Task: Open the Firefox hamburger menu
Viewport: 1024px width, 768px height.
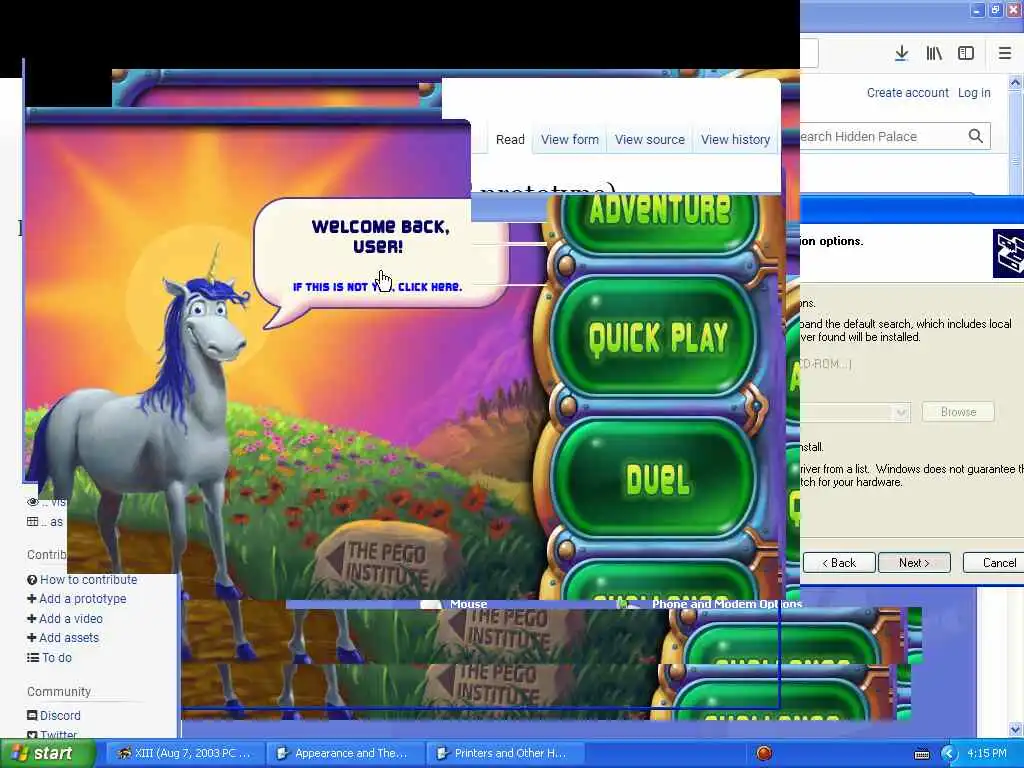Action: (1005, 54)
